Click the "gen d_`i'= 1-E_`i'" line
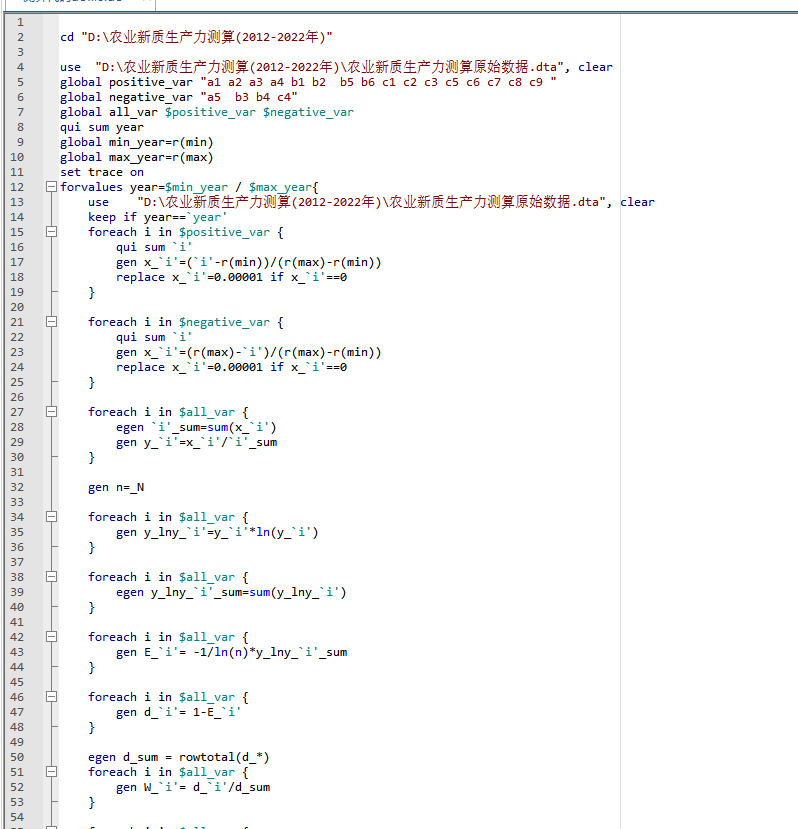 click(x=179, y=712)
